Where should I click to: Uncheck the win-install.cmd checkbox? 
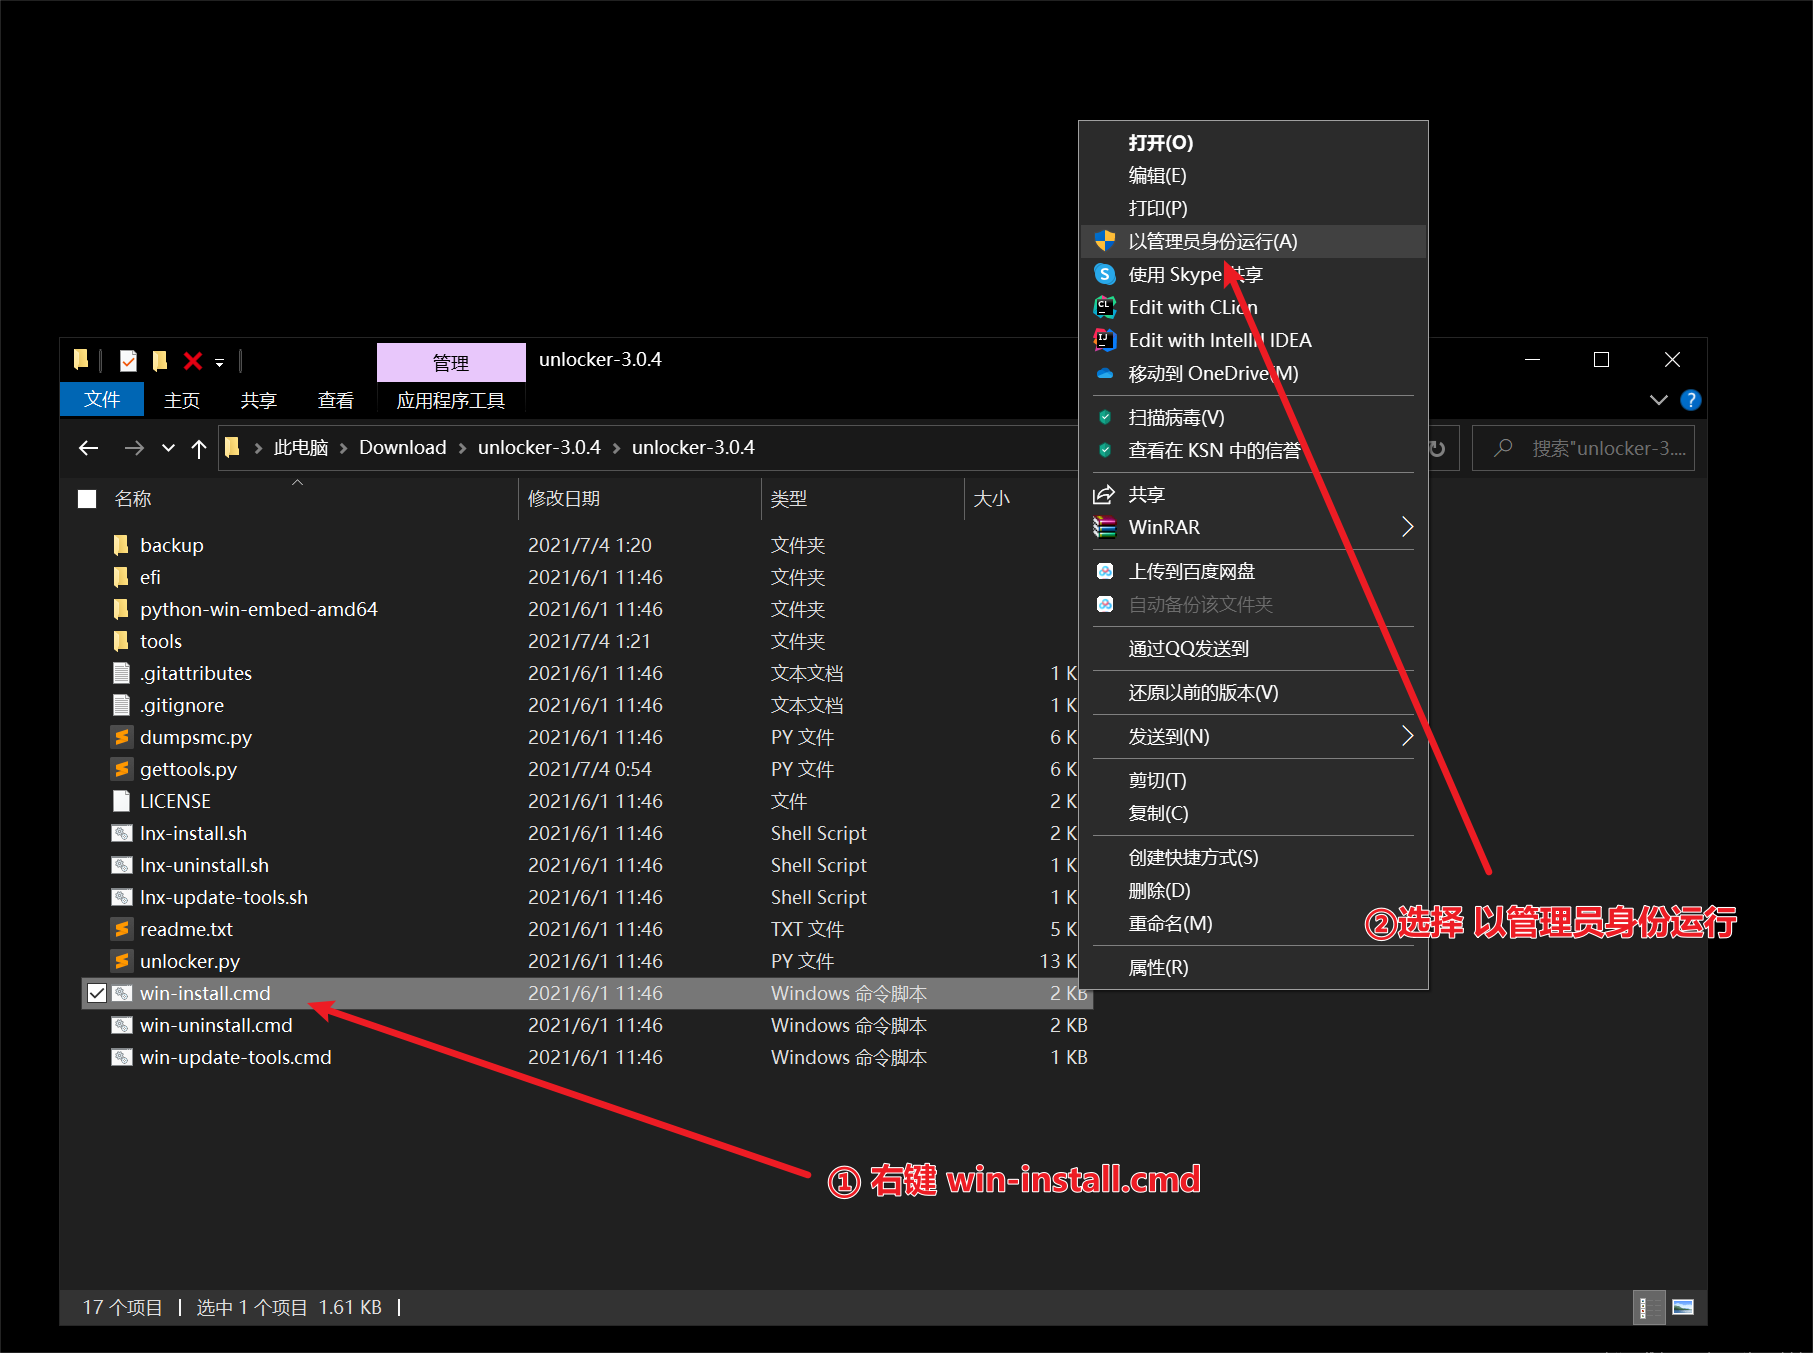click(97, 993)
